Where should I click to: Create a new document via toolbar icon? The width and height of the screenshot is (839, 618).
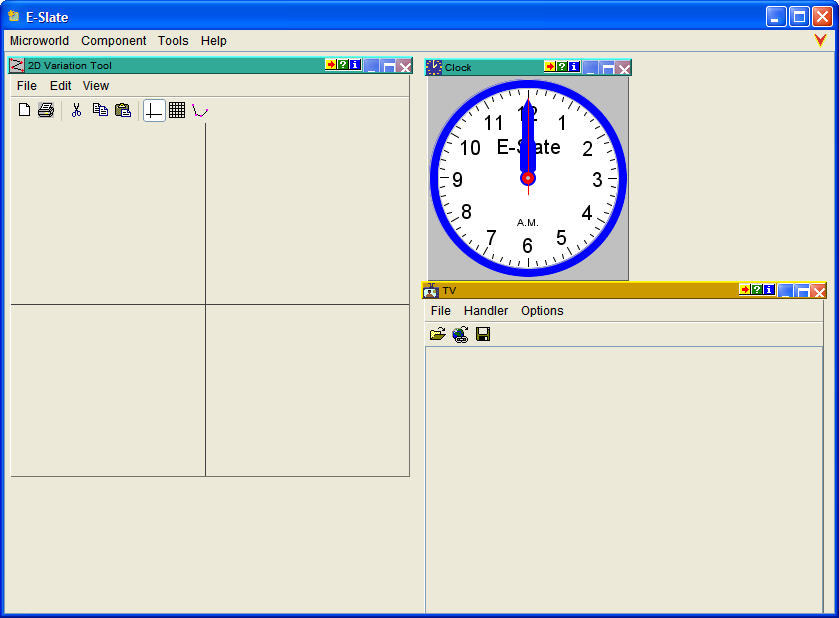pyautogui.click(x=23, y=110)
